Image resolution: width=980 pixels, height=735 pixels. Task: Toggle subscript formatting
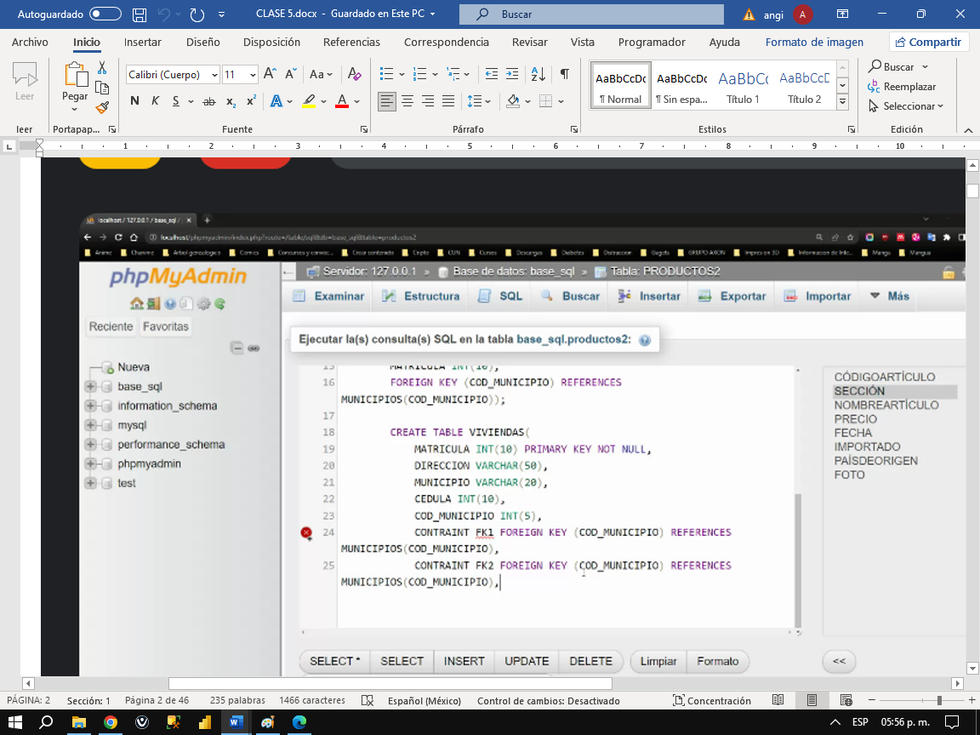pyautogui.click(x=231, y=101)
